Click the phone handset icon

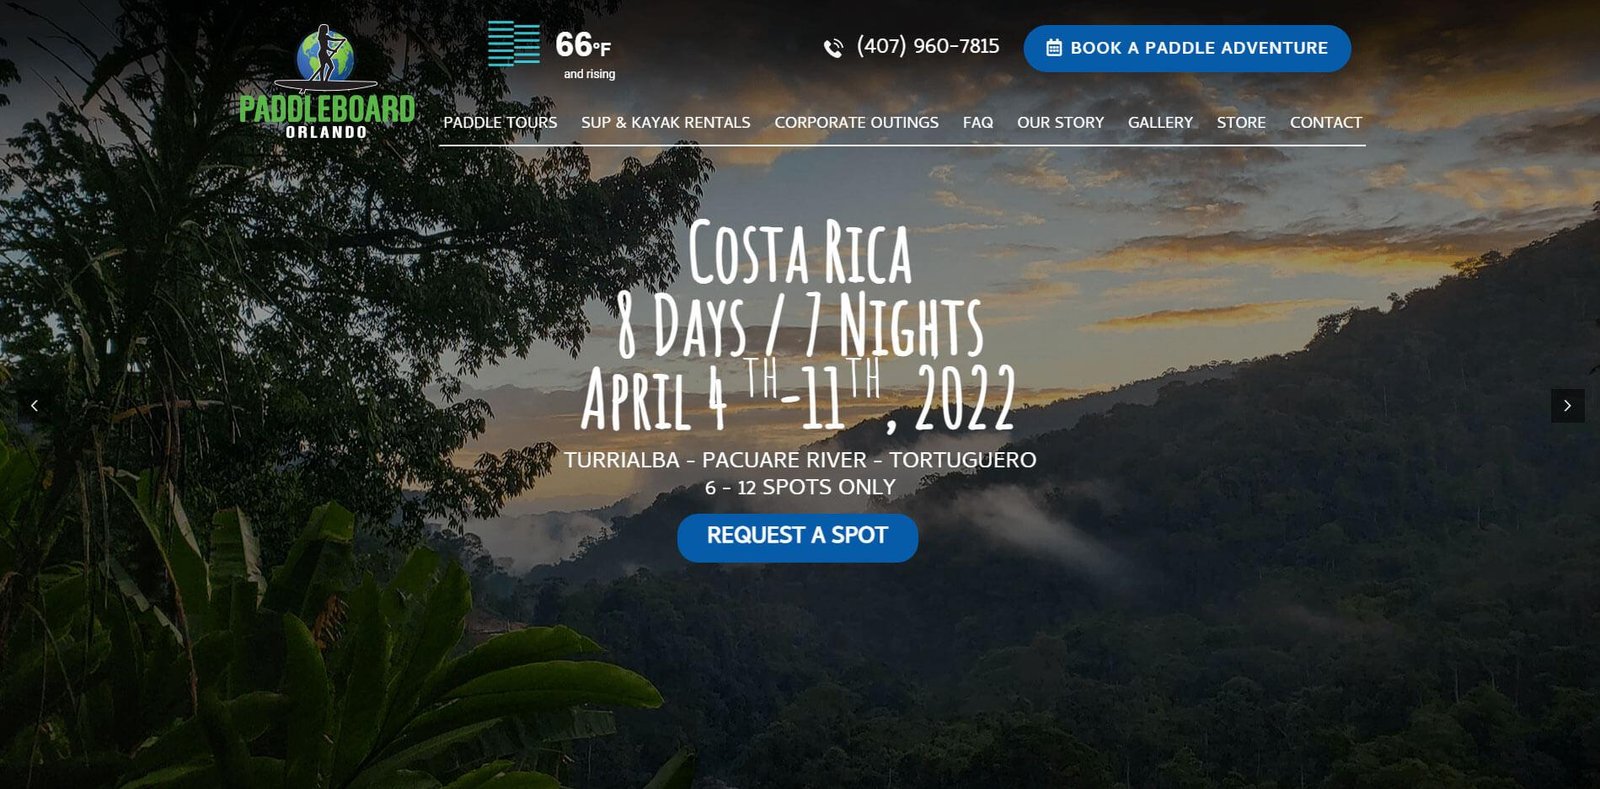(833, 48)
